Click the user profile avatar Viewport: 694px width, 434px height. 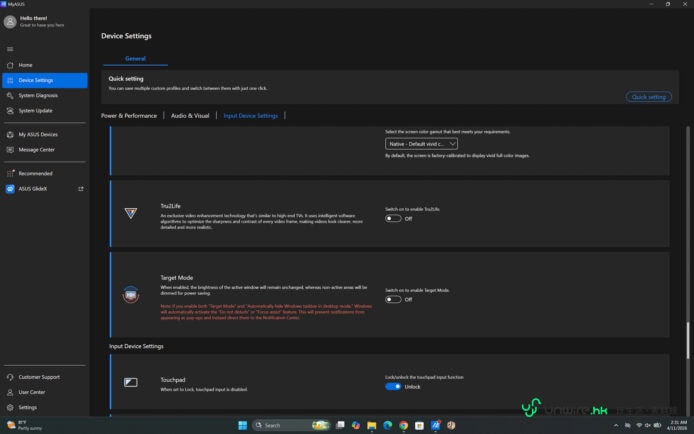[10, 22]
